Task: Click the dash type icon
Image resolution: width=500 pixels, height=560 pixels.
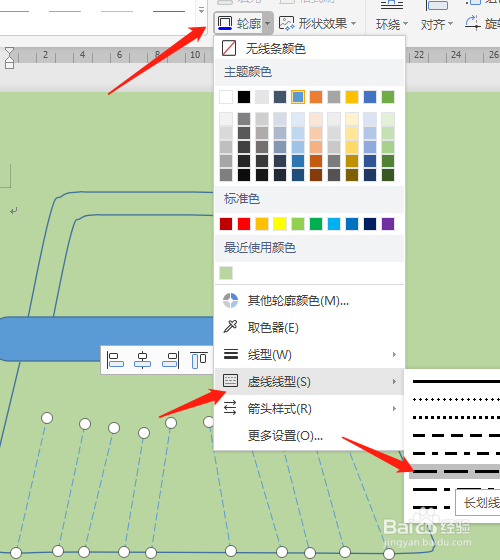Action: click(230, 381)
